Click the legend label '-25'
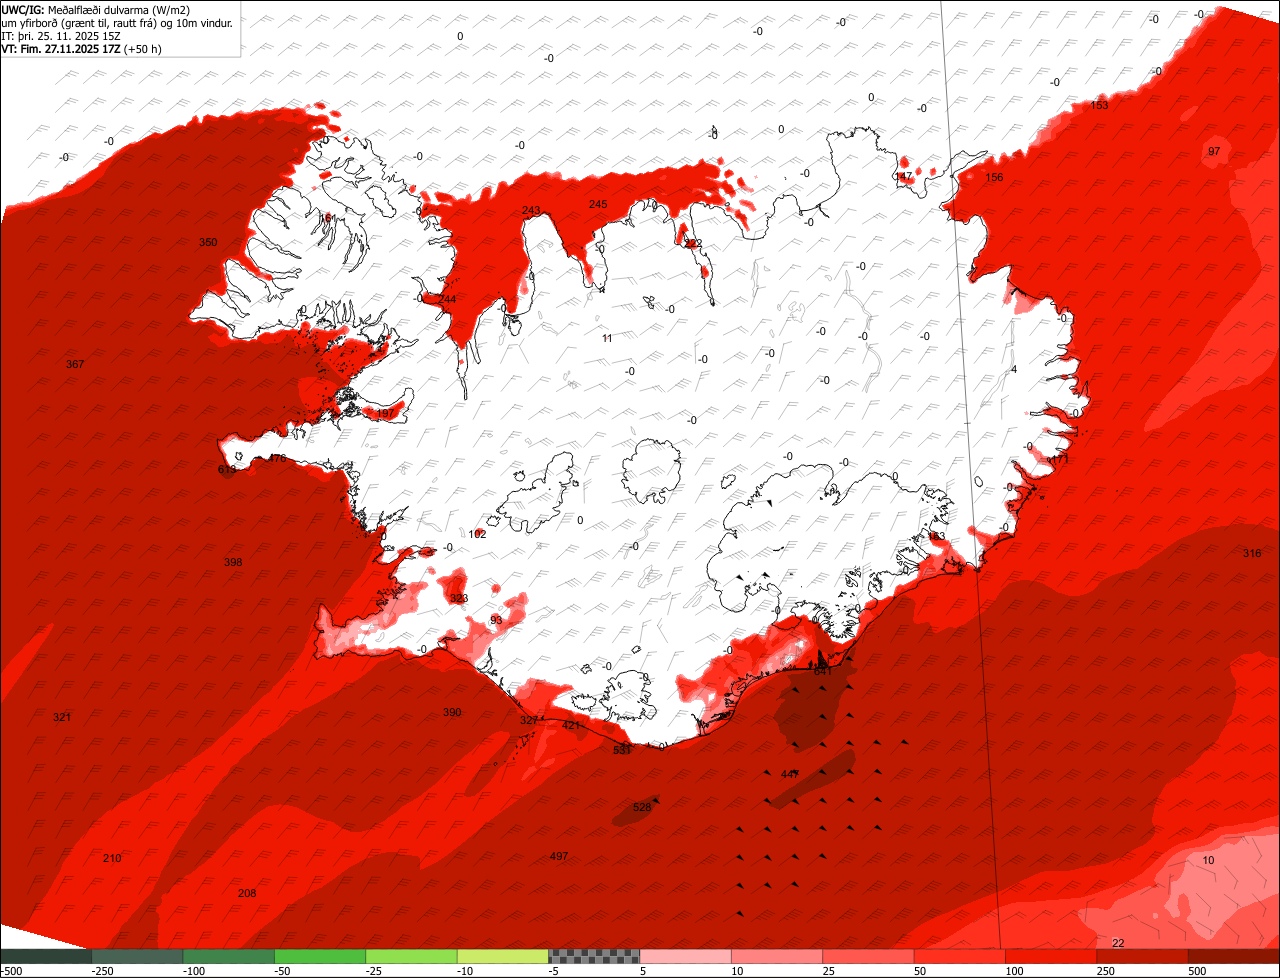The image size is (1280, 978). 376,971
